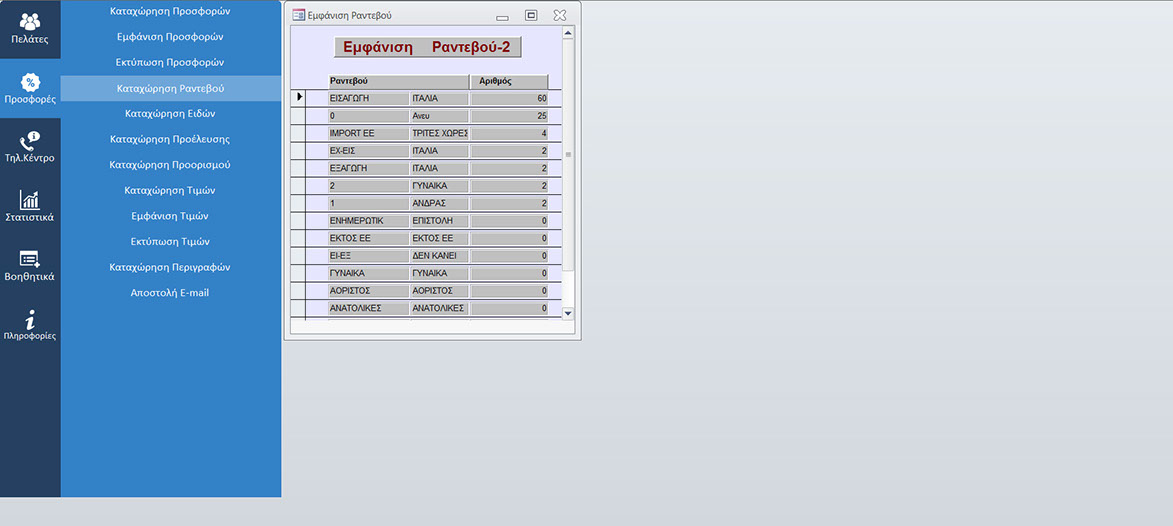Click the form icon in Εμφάνιση Ραντεβού title bar
Viewport: 1173px width, 526px height.
pyautogui.click(x=298, y=15)
